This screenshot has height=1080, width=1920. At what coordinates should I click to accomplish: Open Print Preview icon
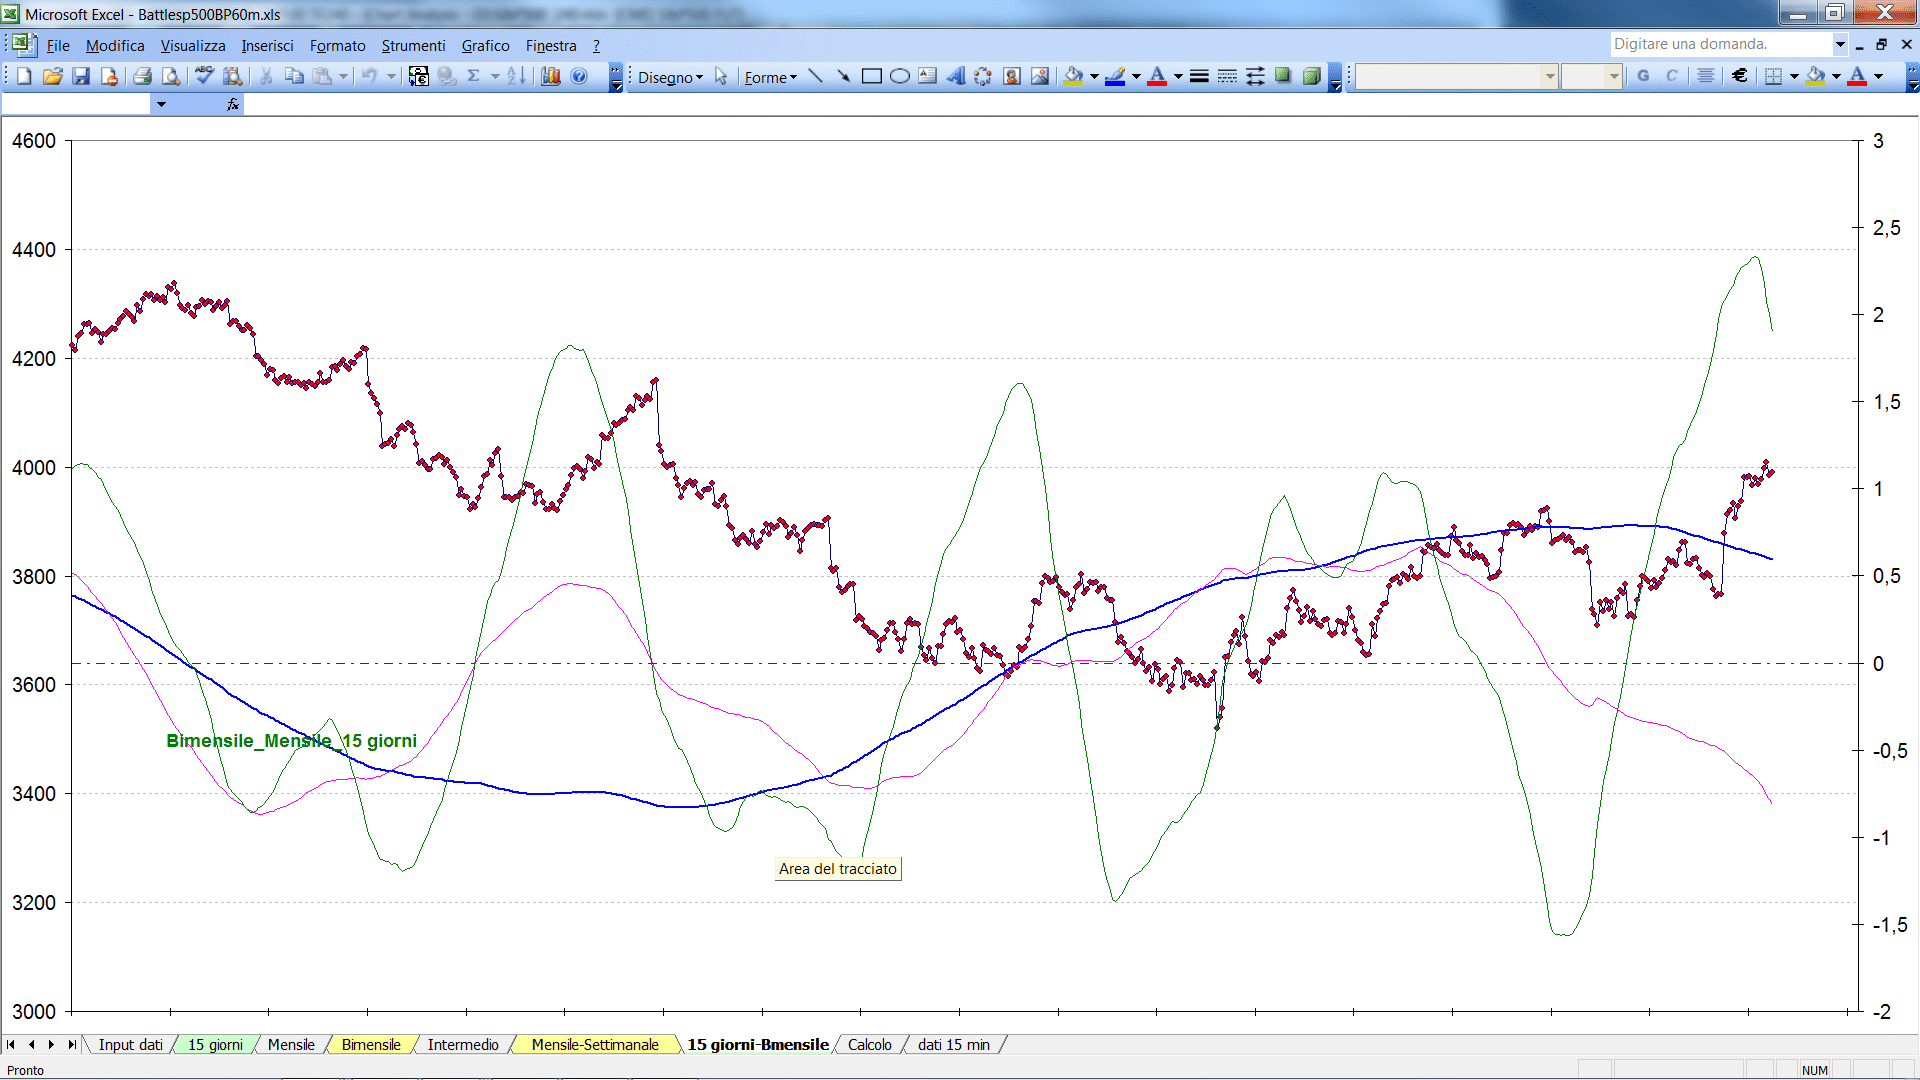[x=171, y=76]
